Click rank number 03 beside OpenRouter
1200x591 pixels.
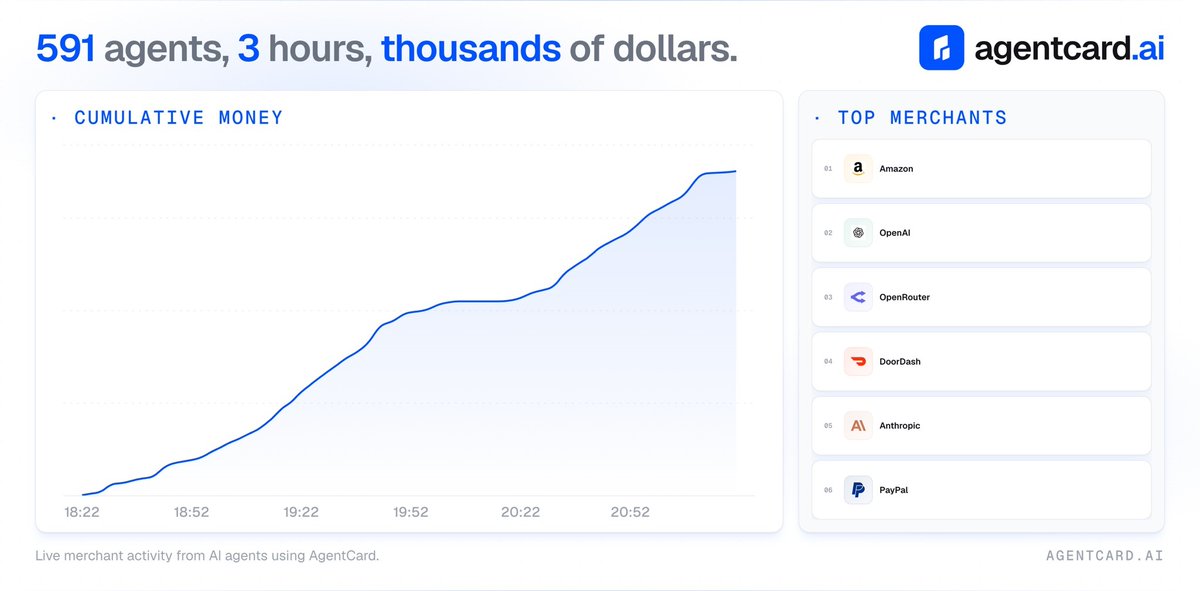click(x=828, y=297)
